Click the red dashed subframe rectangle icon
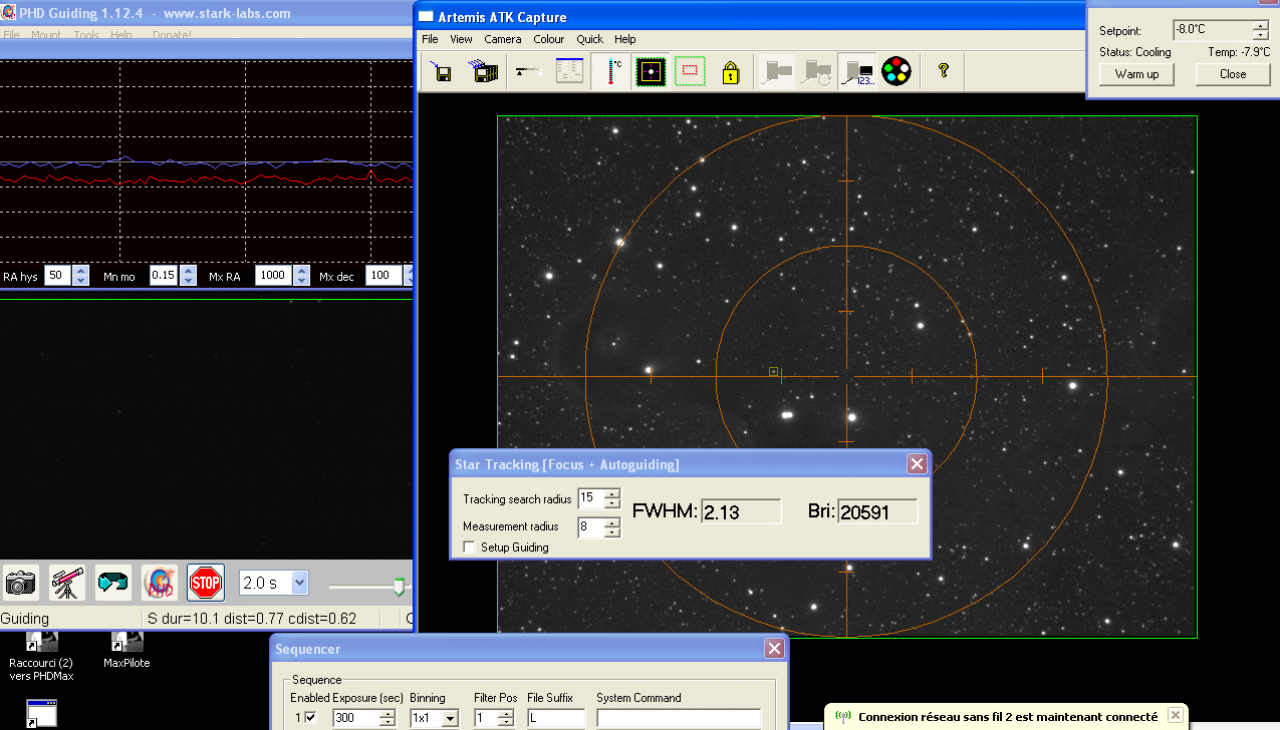Image resolution: width=1280 pixels, height=730 pixels. click(x=689, y=72)
